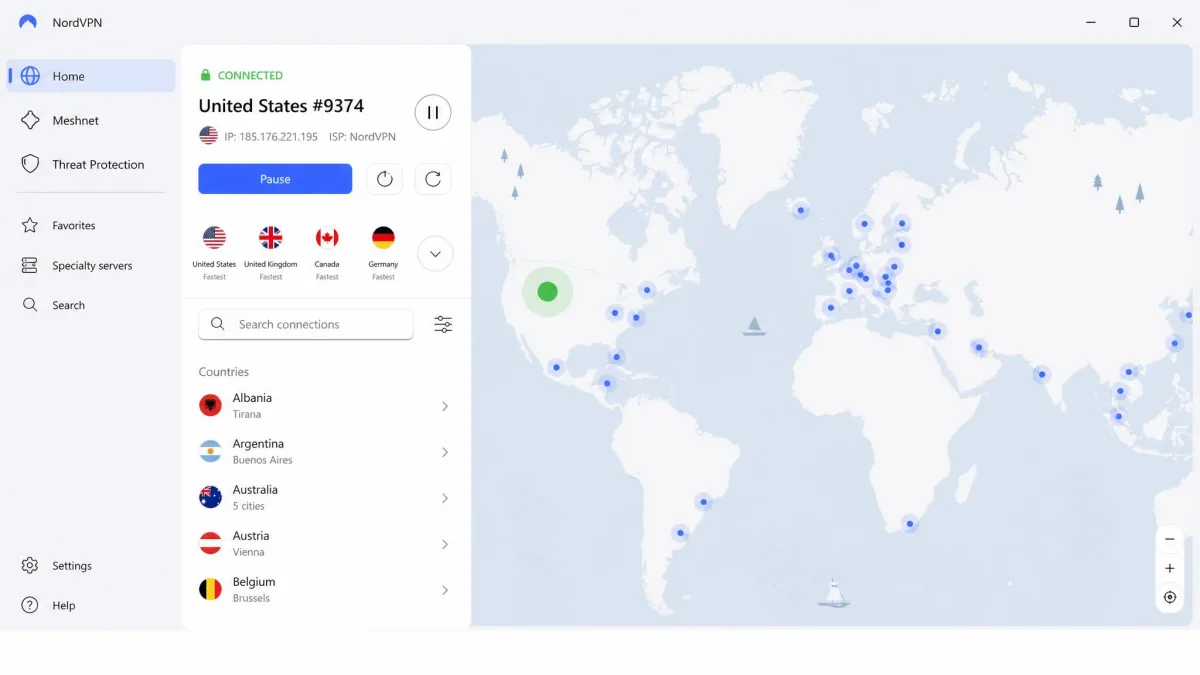Click the green connected location marker on map
The height and width of the screenshot is (675, 1200).
547,291
